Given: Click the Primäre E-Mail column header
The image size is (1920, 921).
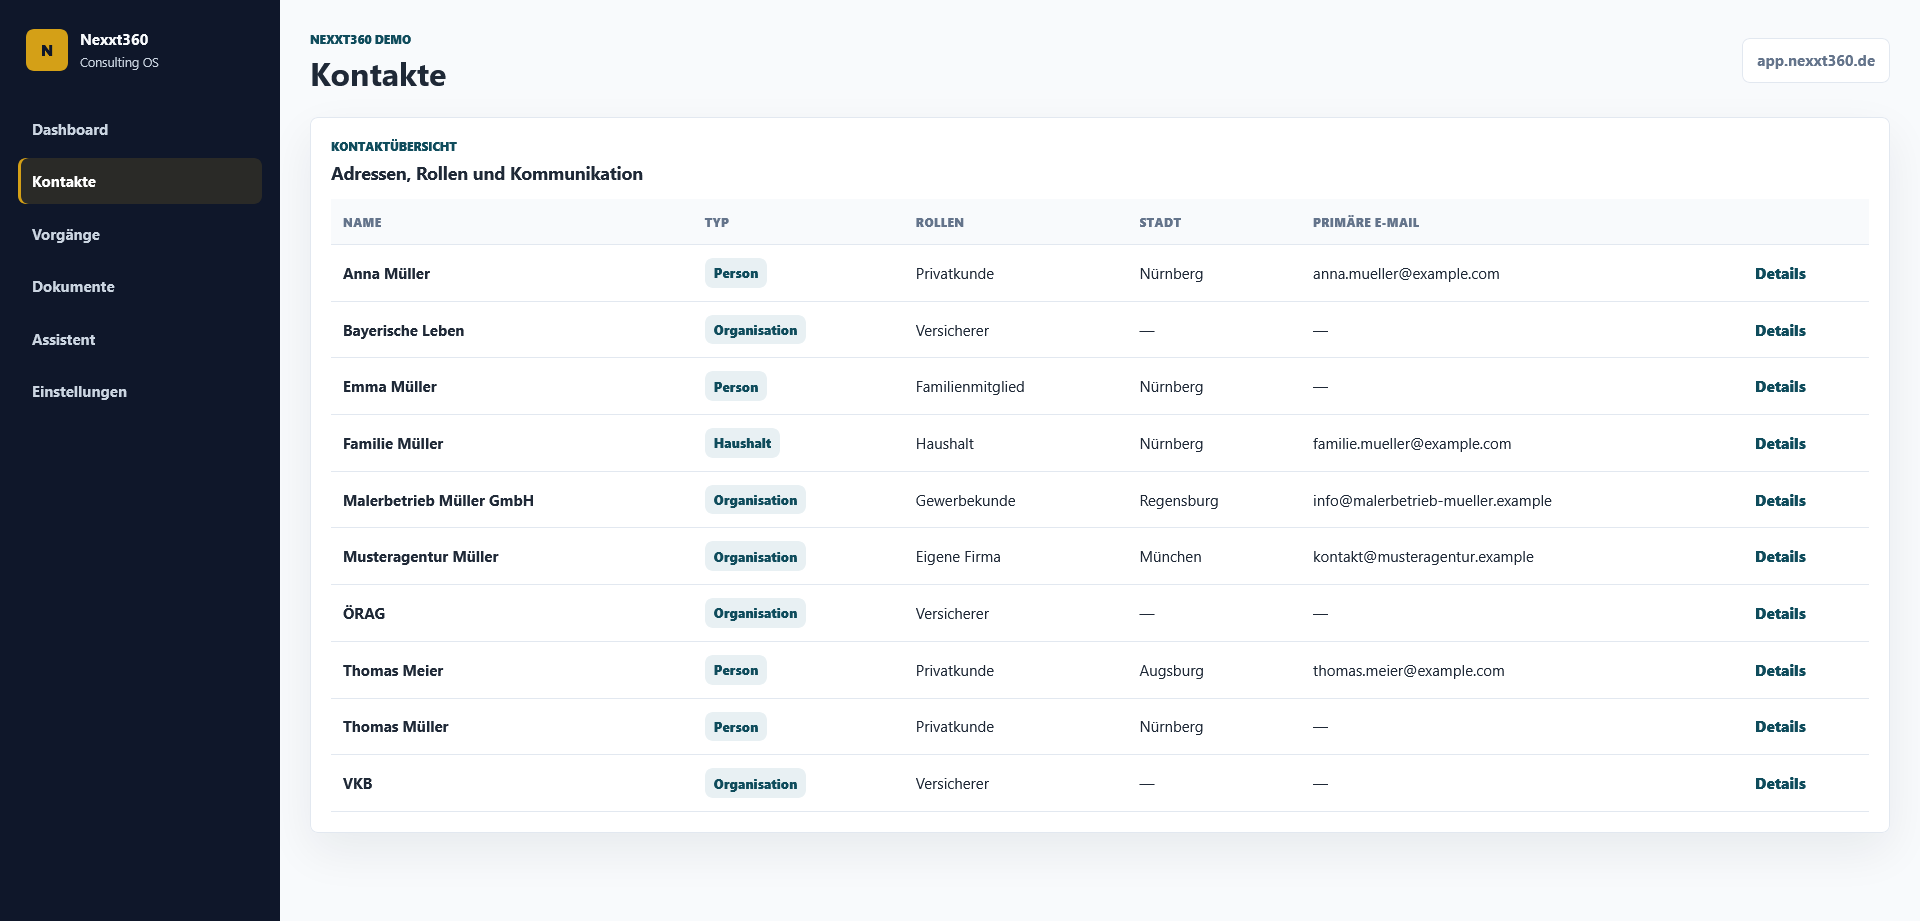Looking at the screenshot, I should click(1366, 223).
